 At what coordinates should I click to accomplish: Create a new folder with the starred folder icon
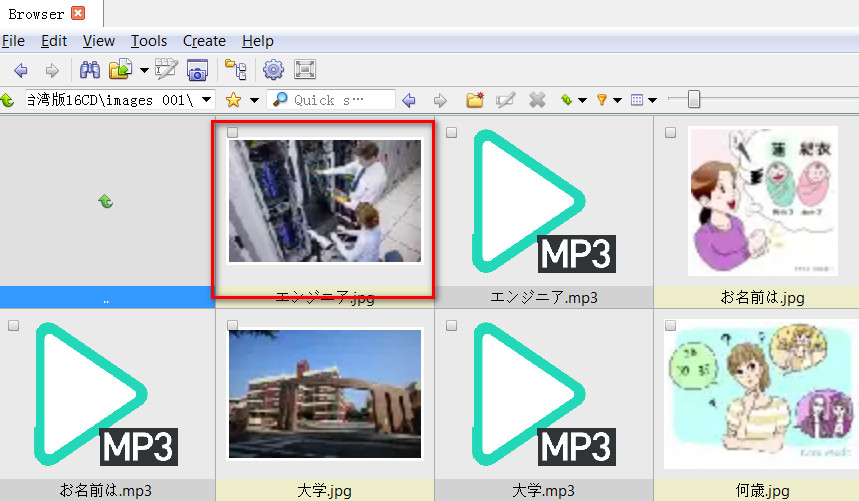pyautogui.click(x=475, y=100)
